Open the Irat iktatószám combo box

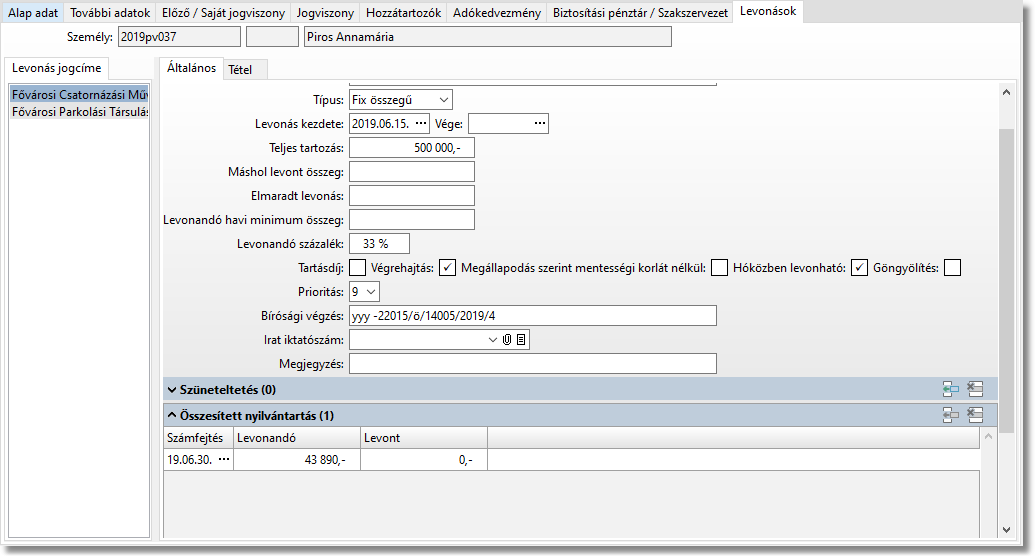(492, 339)
